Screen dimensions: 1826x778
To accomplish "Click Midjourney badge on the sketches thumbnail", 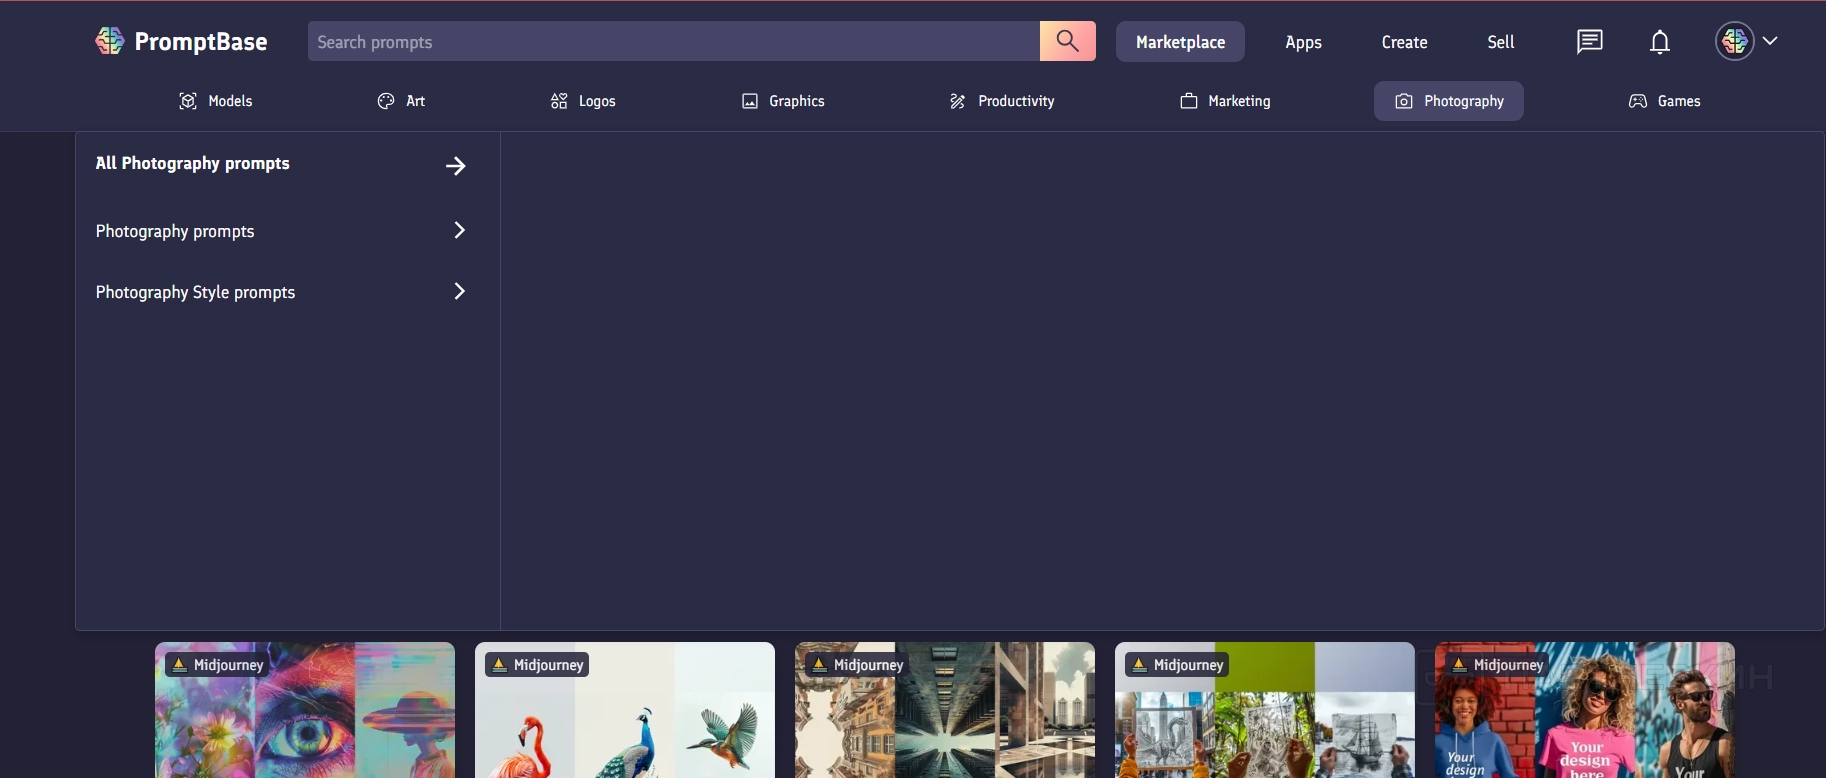I will pyautogui.click(x=1177, y=665).
